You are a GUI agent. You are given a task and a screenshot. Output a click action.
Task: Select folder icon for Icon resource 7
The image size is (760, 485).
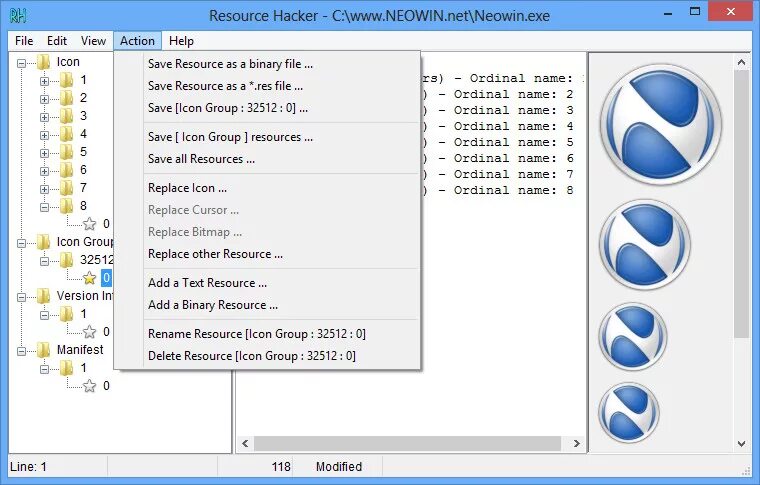(x=67, y=188)
